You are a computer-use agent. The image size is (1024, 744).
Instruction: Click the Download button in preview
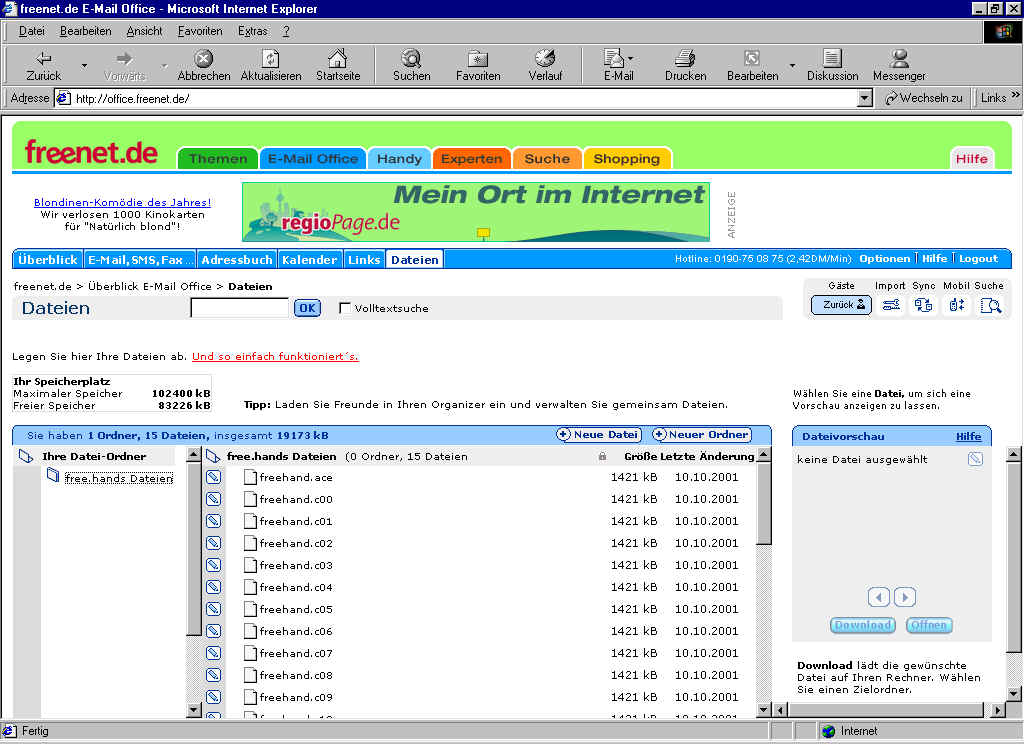coord(863,625)
